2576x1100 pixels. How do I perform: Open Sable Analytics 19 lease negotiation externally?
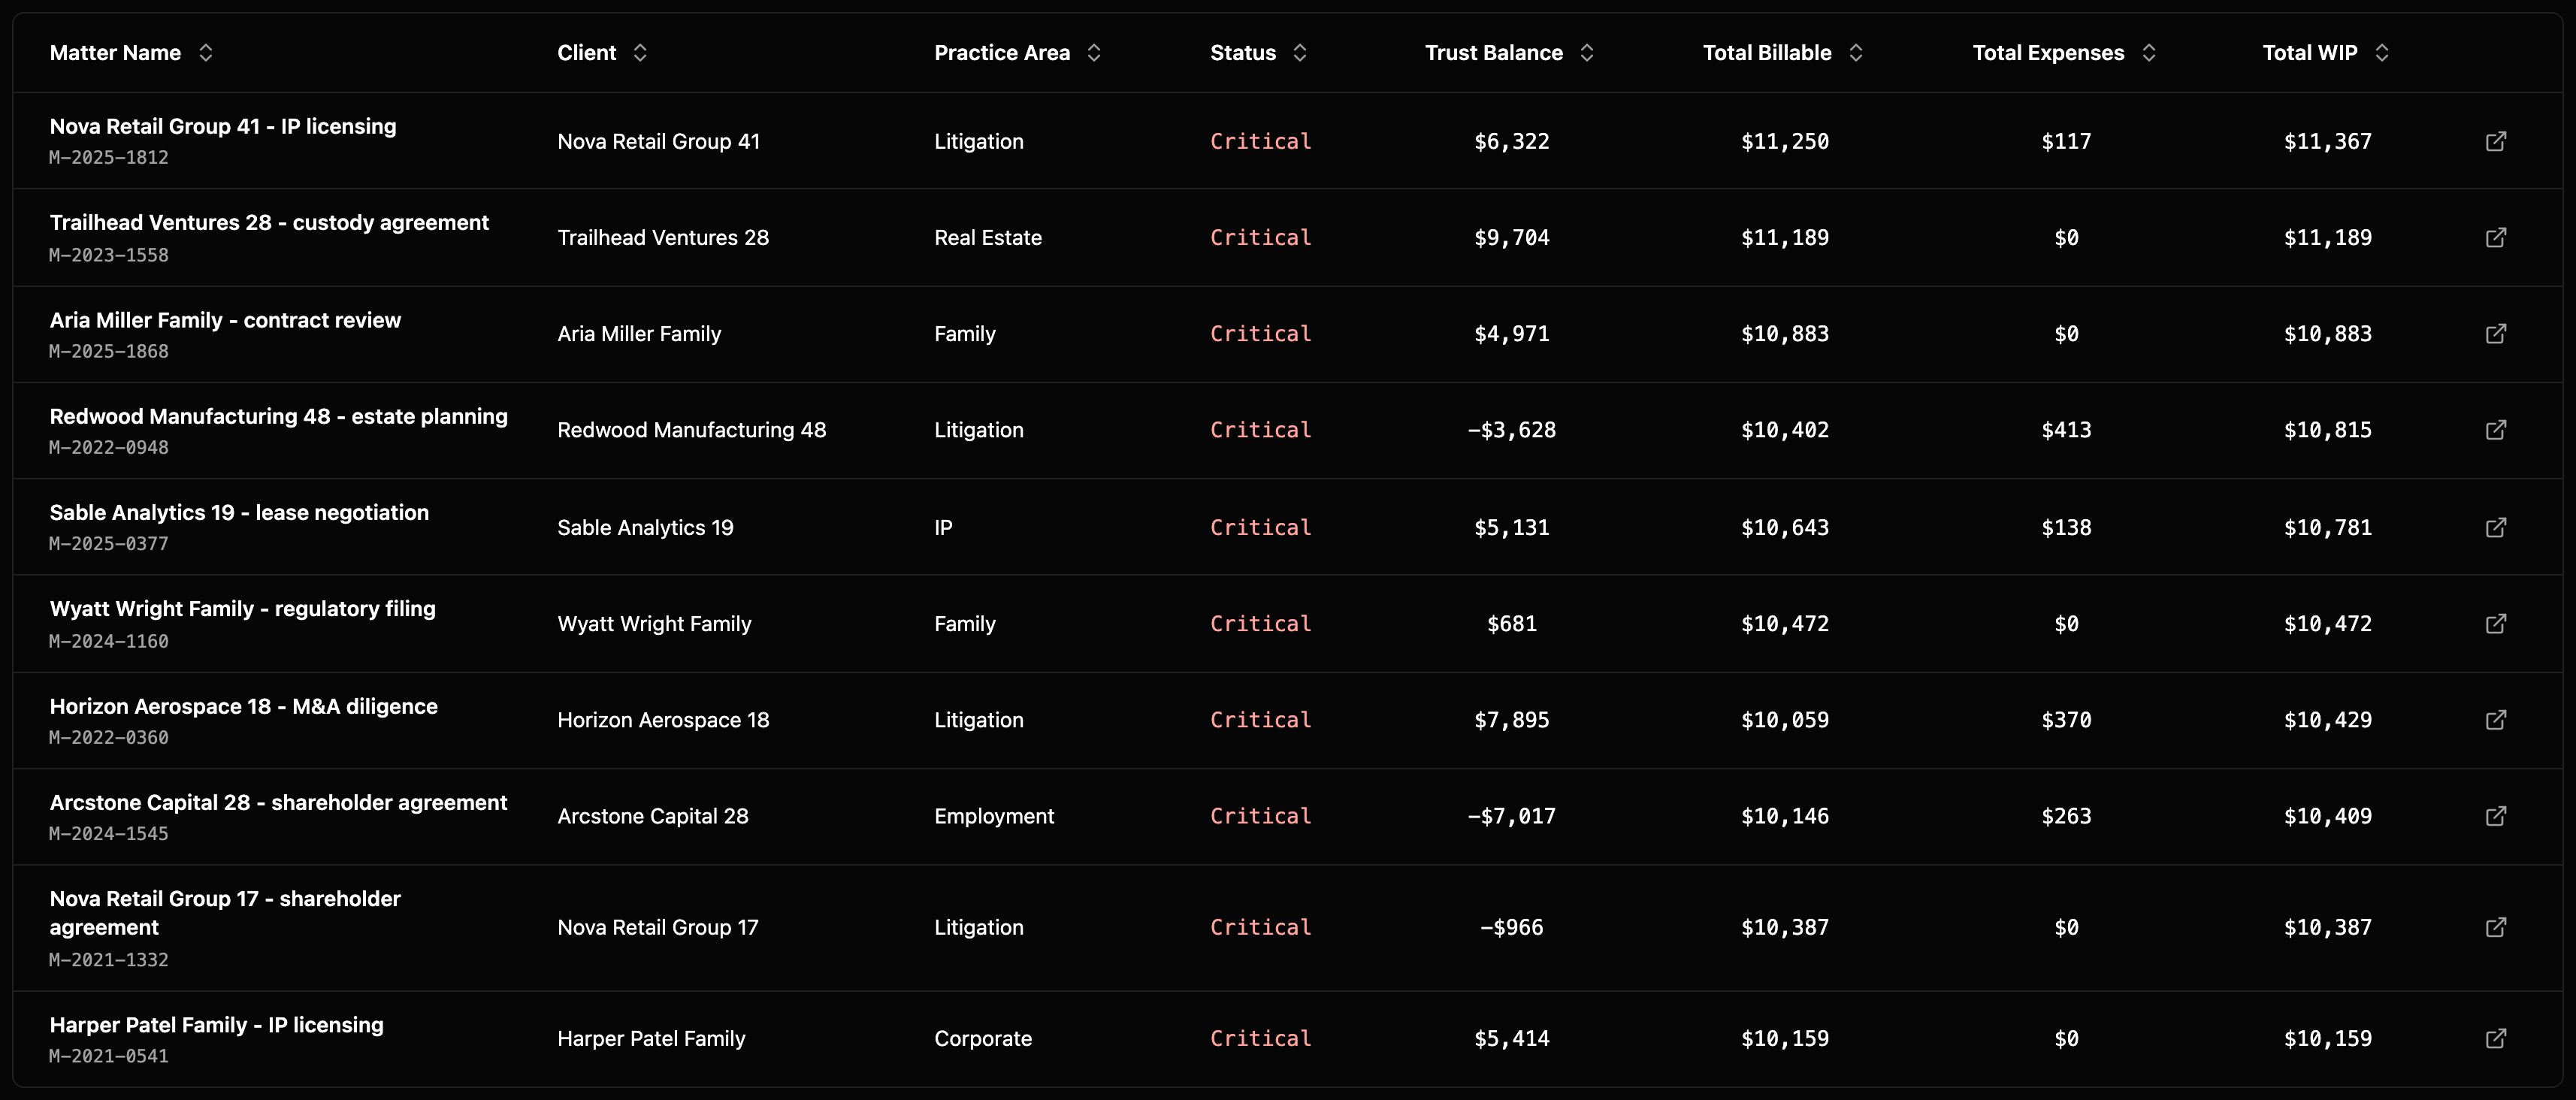2496,527
